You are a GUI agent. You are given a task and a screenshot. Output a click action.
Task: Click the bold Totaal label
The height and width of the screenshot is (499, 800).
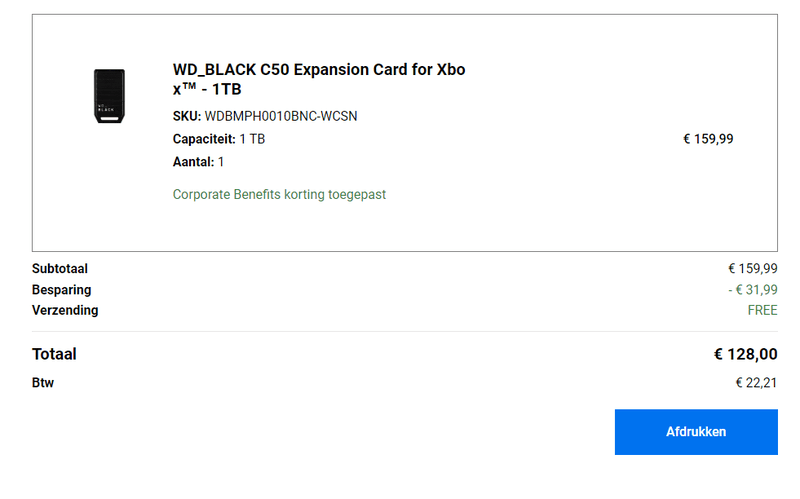click(54, 354)
